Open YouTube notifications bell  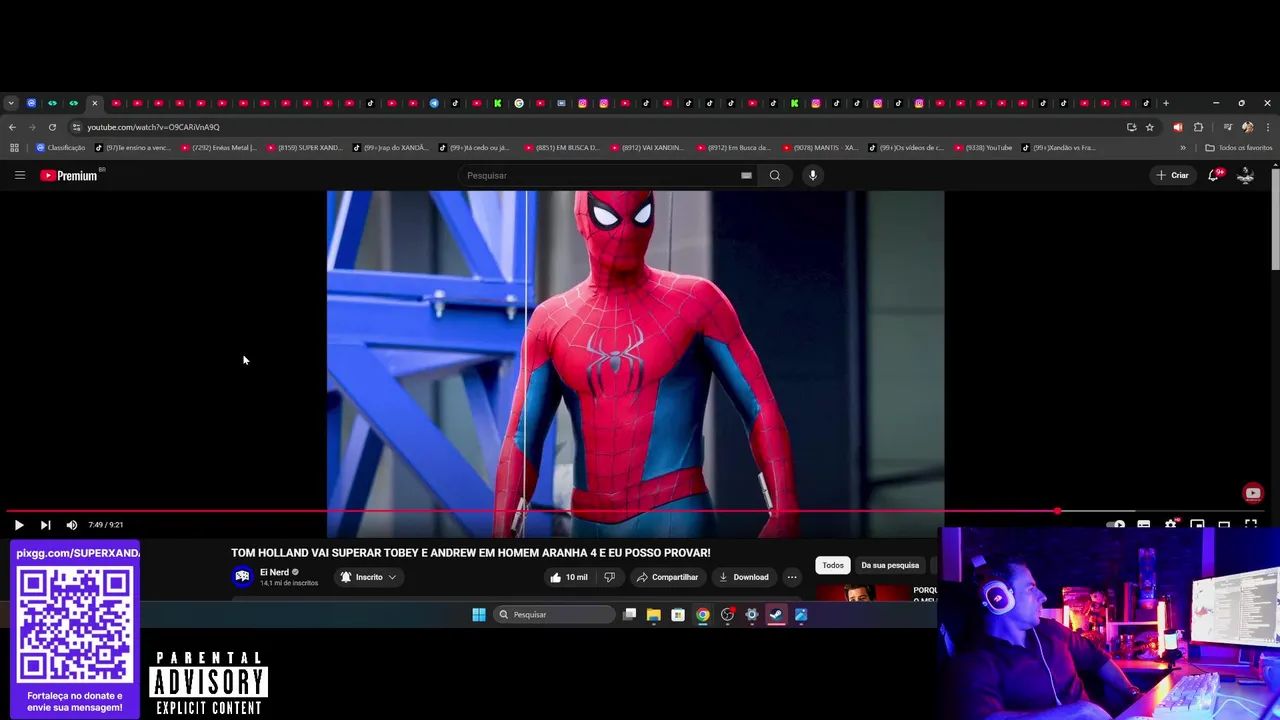click(1214, 175)
